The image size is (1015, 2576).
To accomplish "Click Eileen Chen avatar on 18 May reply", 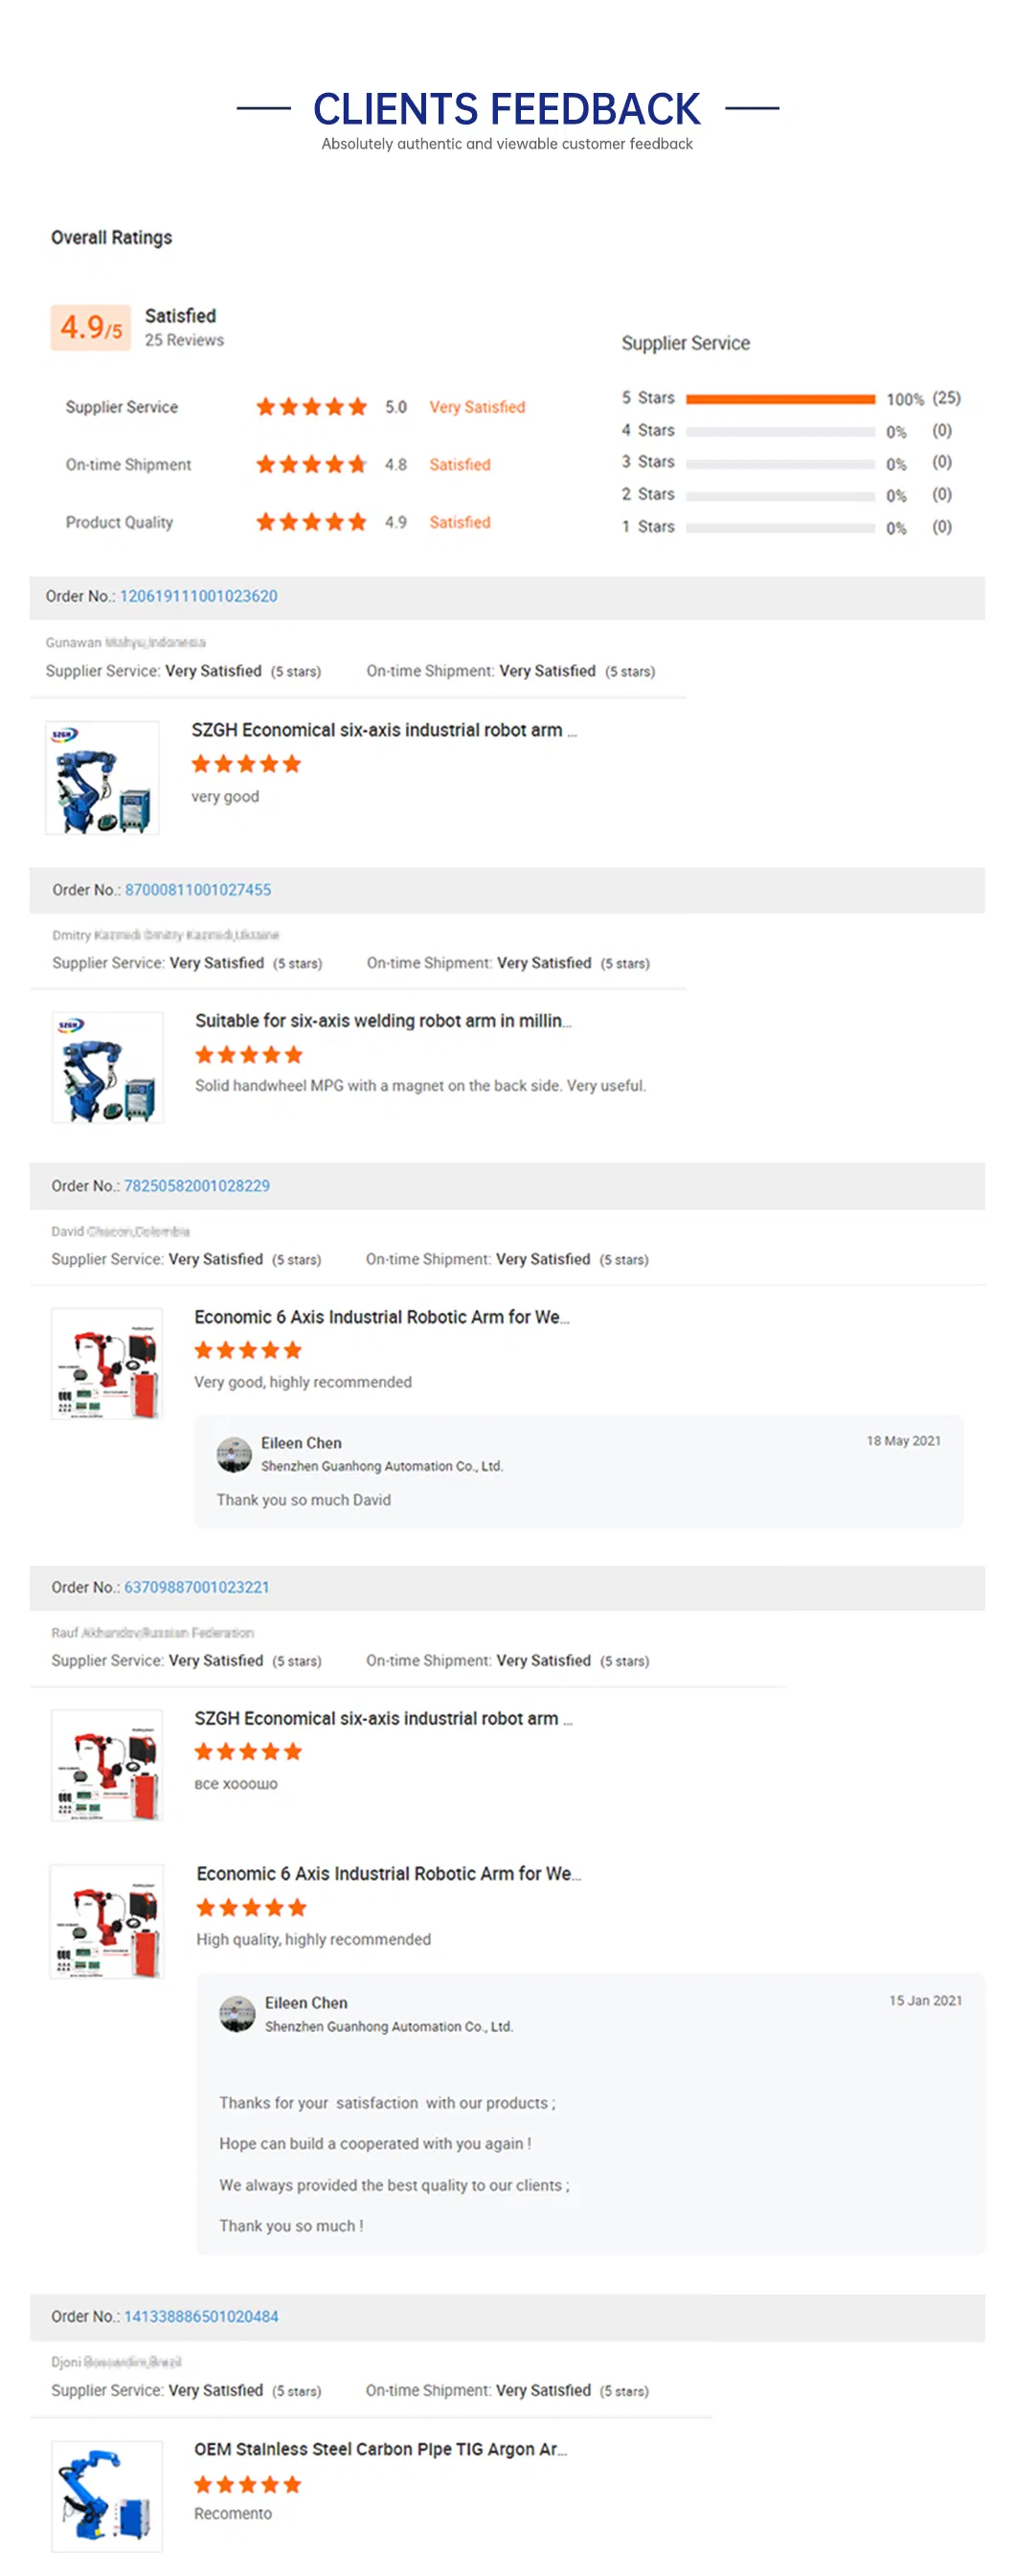I will coord(234,1454).
